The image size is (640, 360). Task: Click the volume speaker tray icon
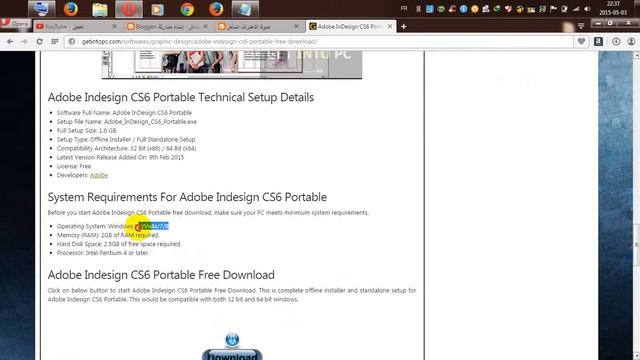pyautogui.click(x=587, y=9)
